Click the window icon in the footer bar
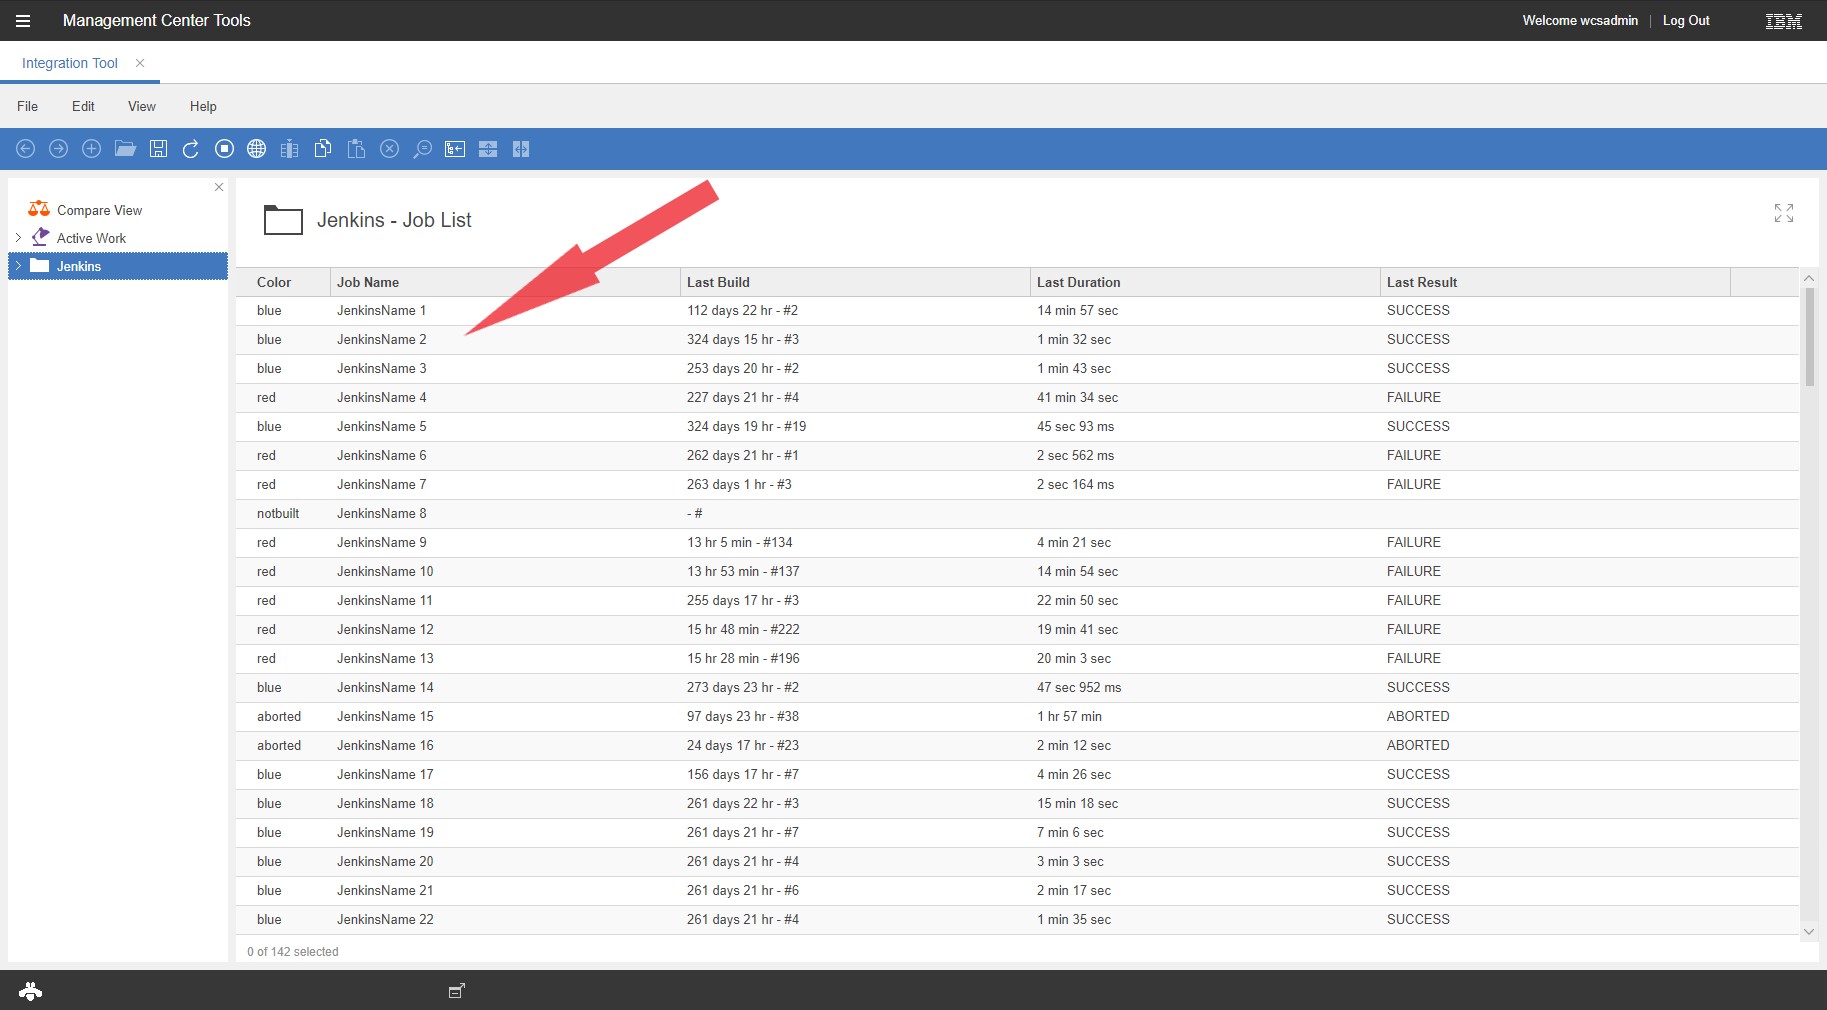Viewport: 1827px width, 1010px height. coord(457,990)
